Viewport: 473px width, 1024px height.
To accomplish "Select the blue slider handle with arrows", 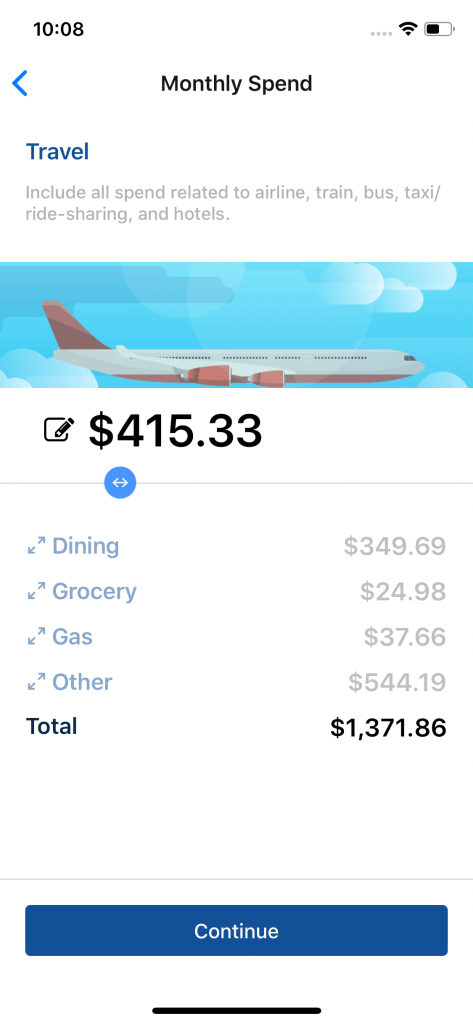I will 120,483.
